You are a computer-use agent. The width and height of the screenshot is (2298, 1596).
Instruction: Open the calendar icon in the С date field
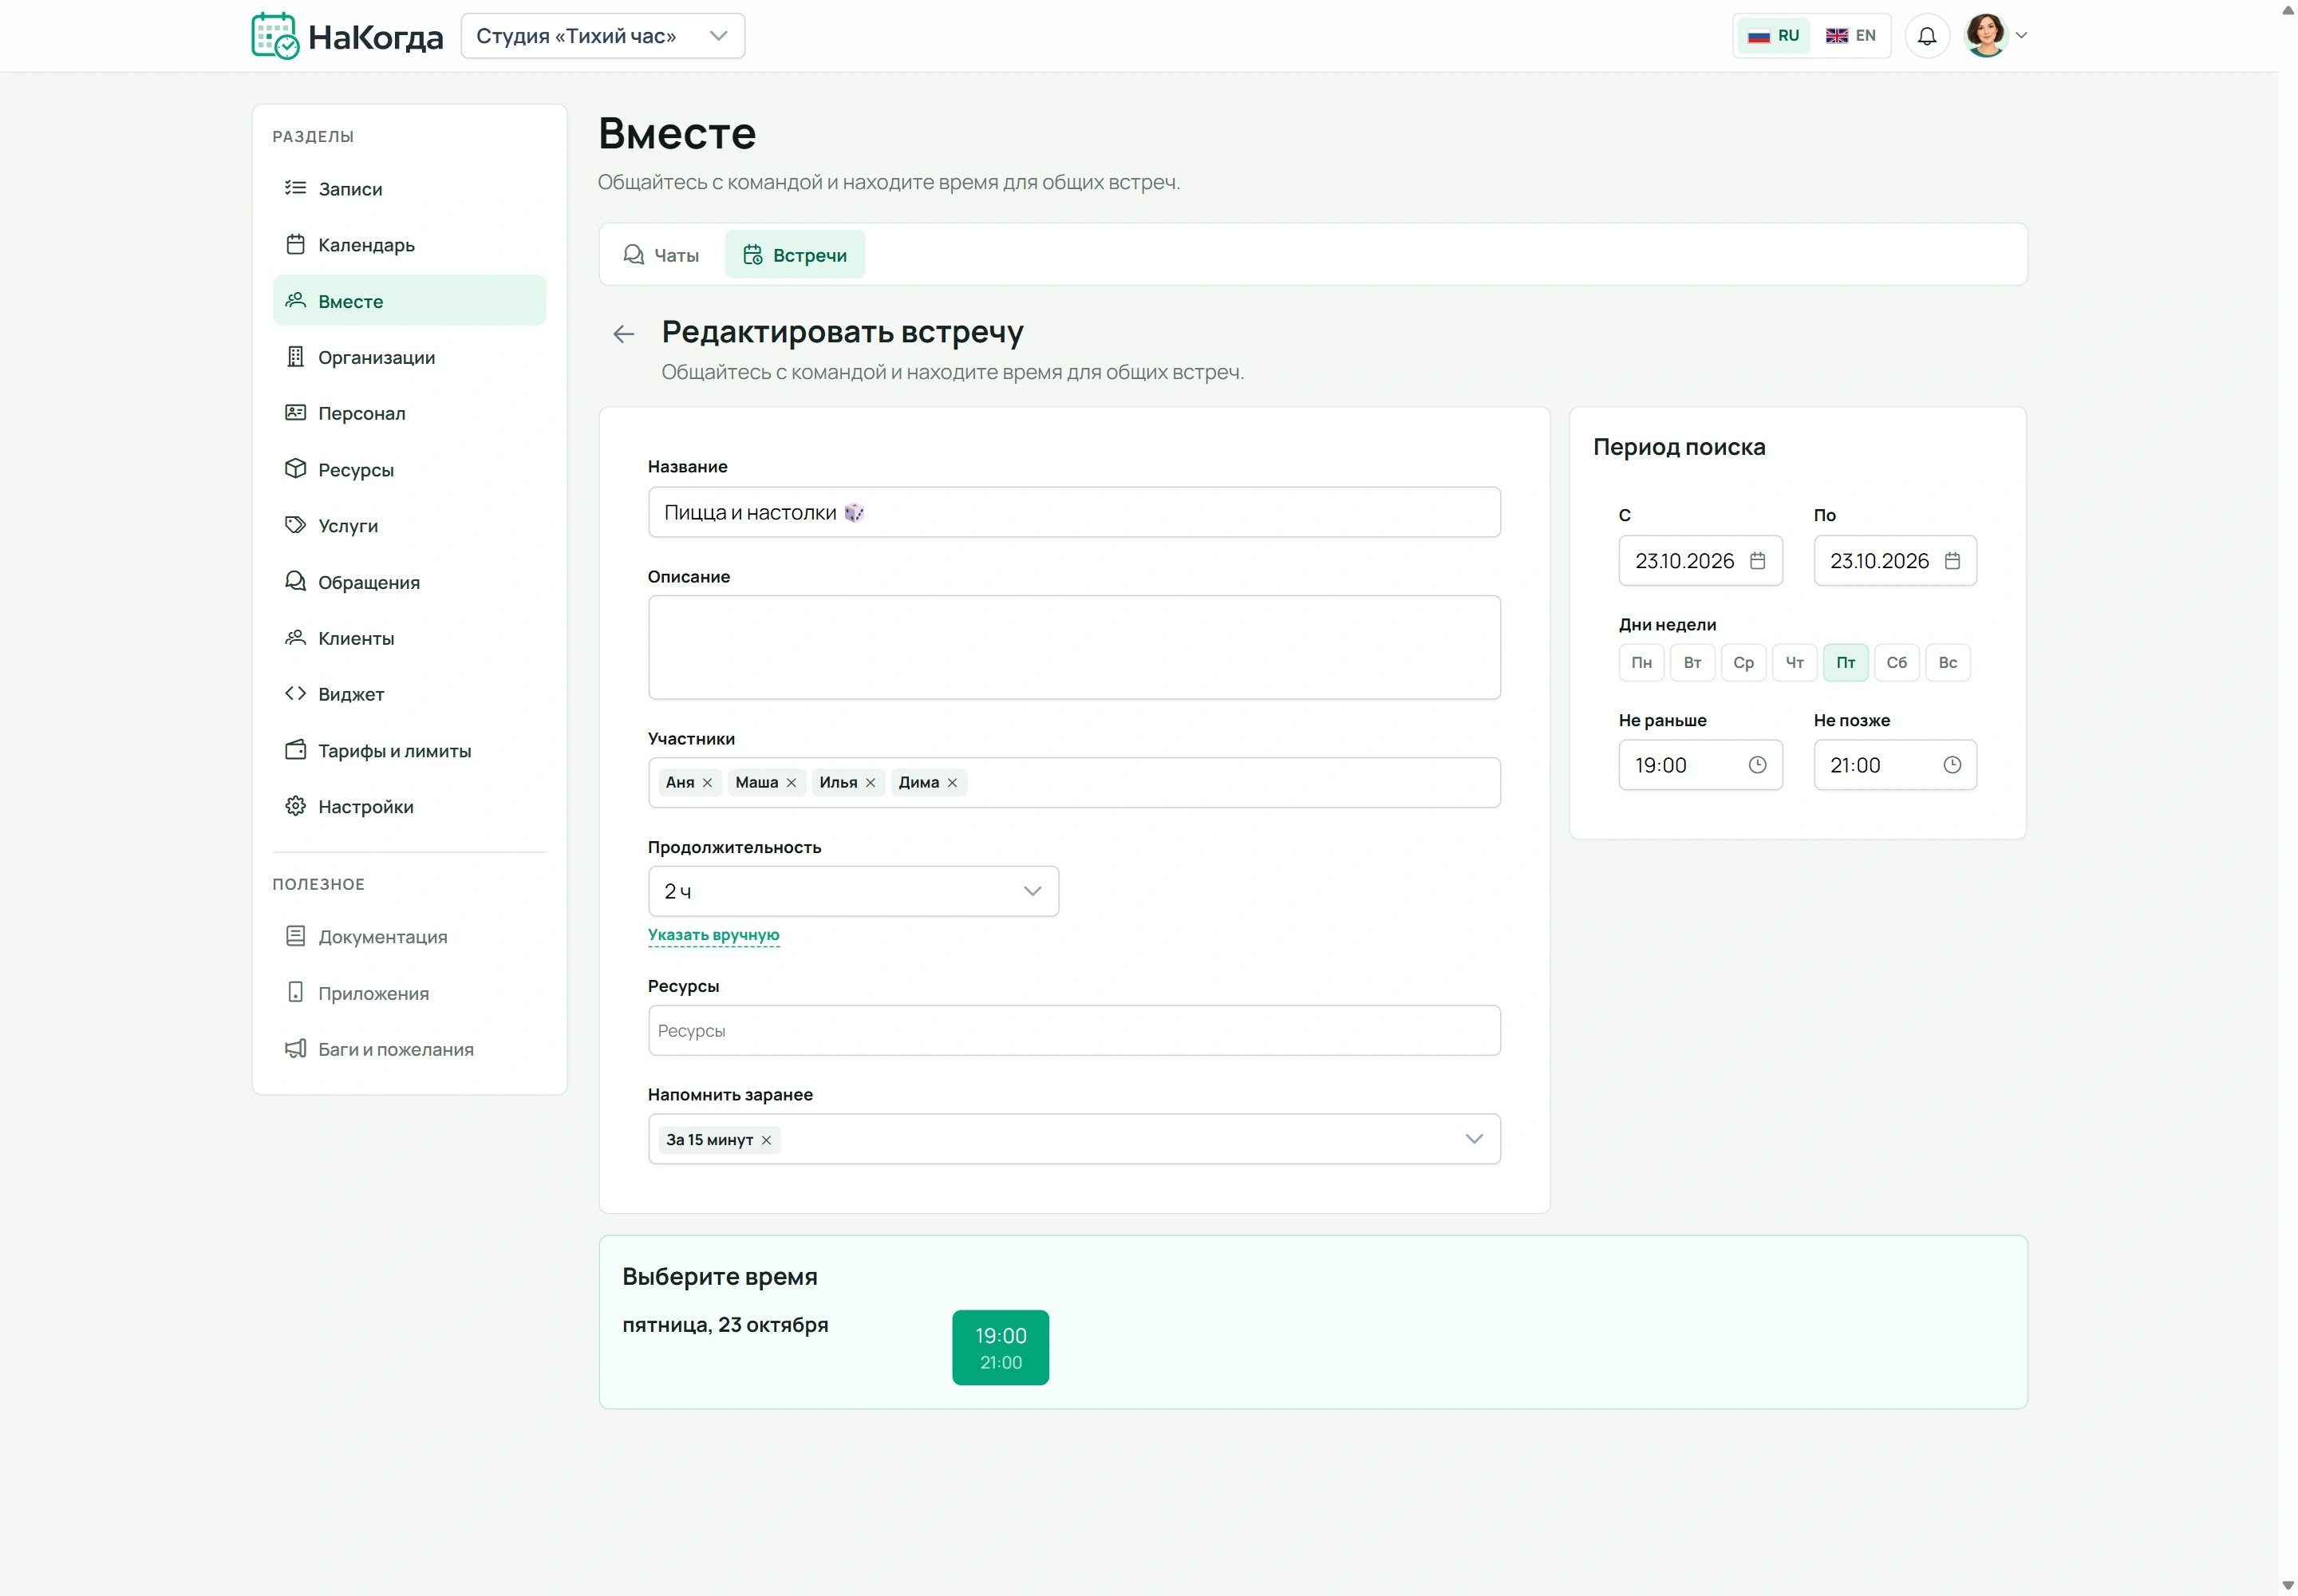[x=1757, y=561]
